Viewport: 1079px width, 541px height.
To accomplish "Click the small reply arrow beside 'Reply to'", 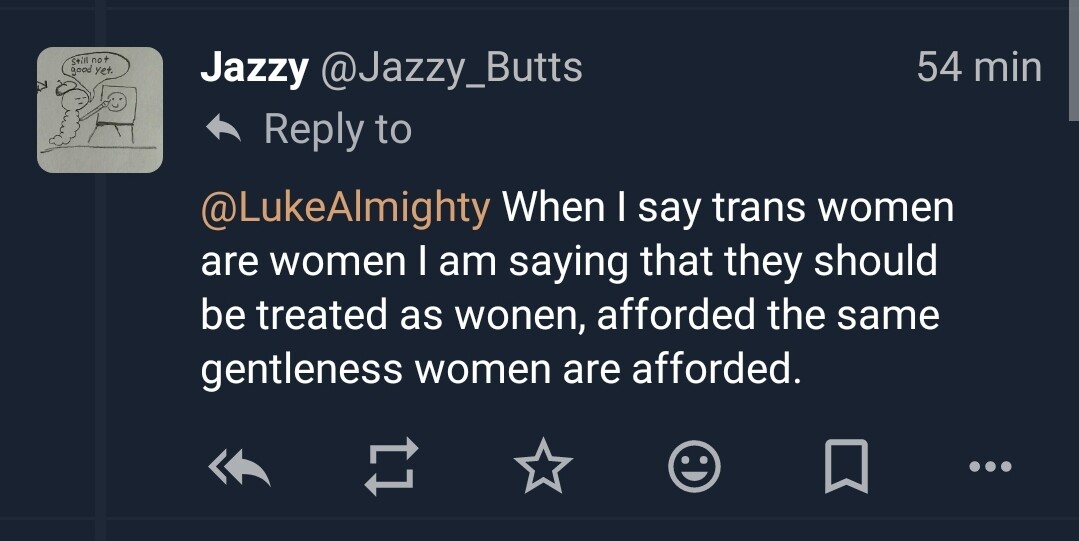I will tap(224, 127).
